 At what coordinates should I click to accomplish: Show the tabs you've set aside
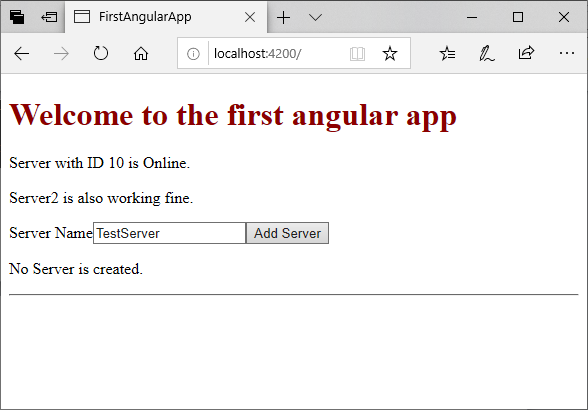pos(17,17)
